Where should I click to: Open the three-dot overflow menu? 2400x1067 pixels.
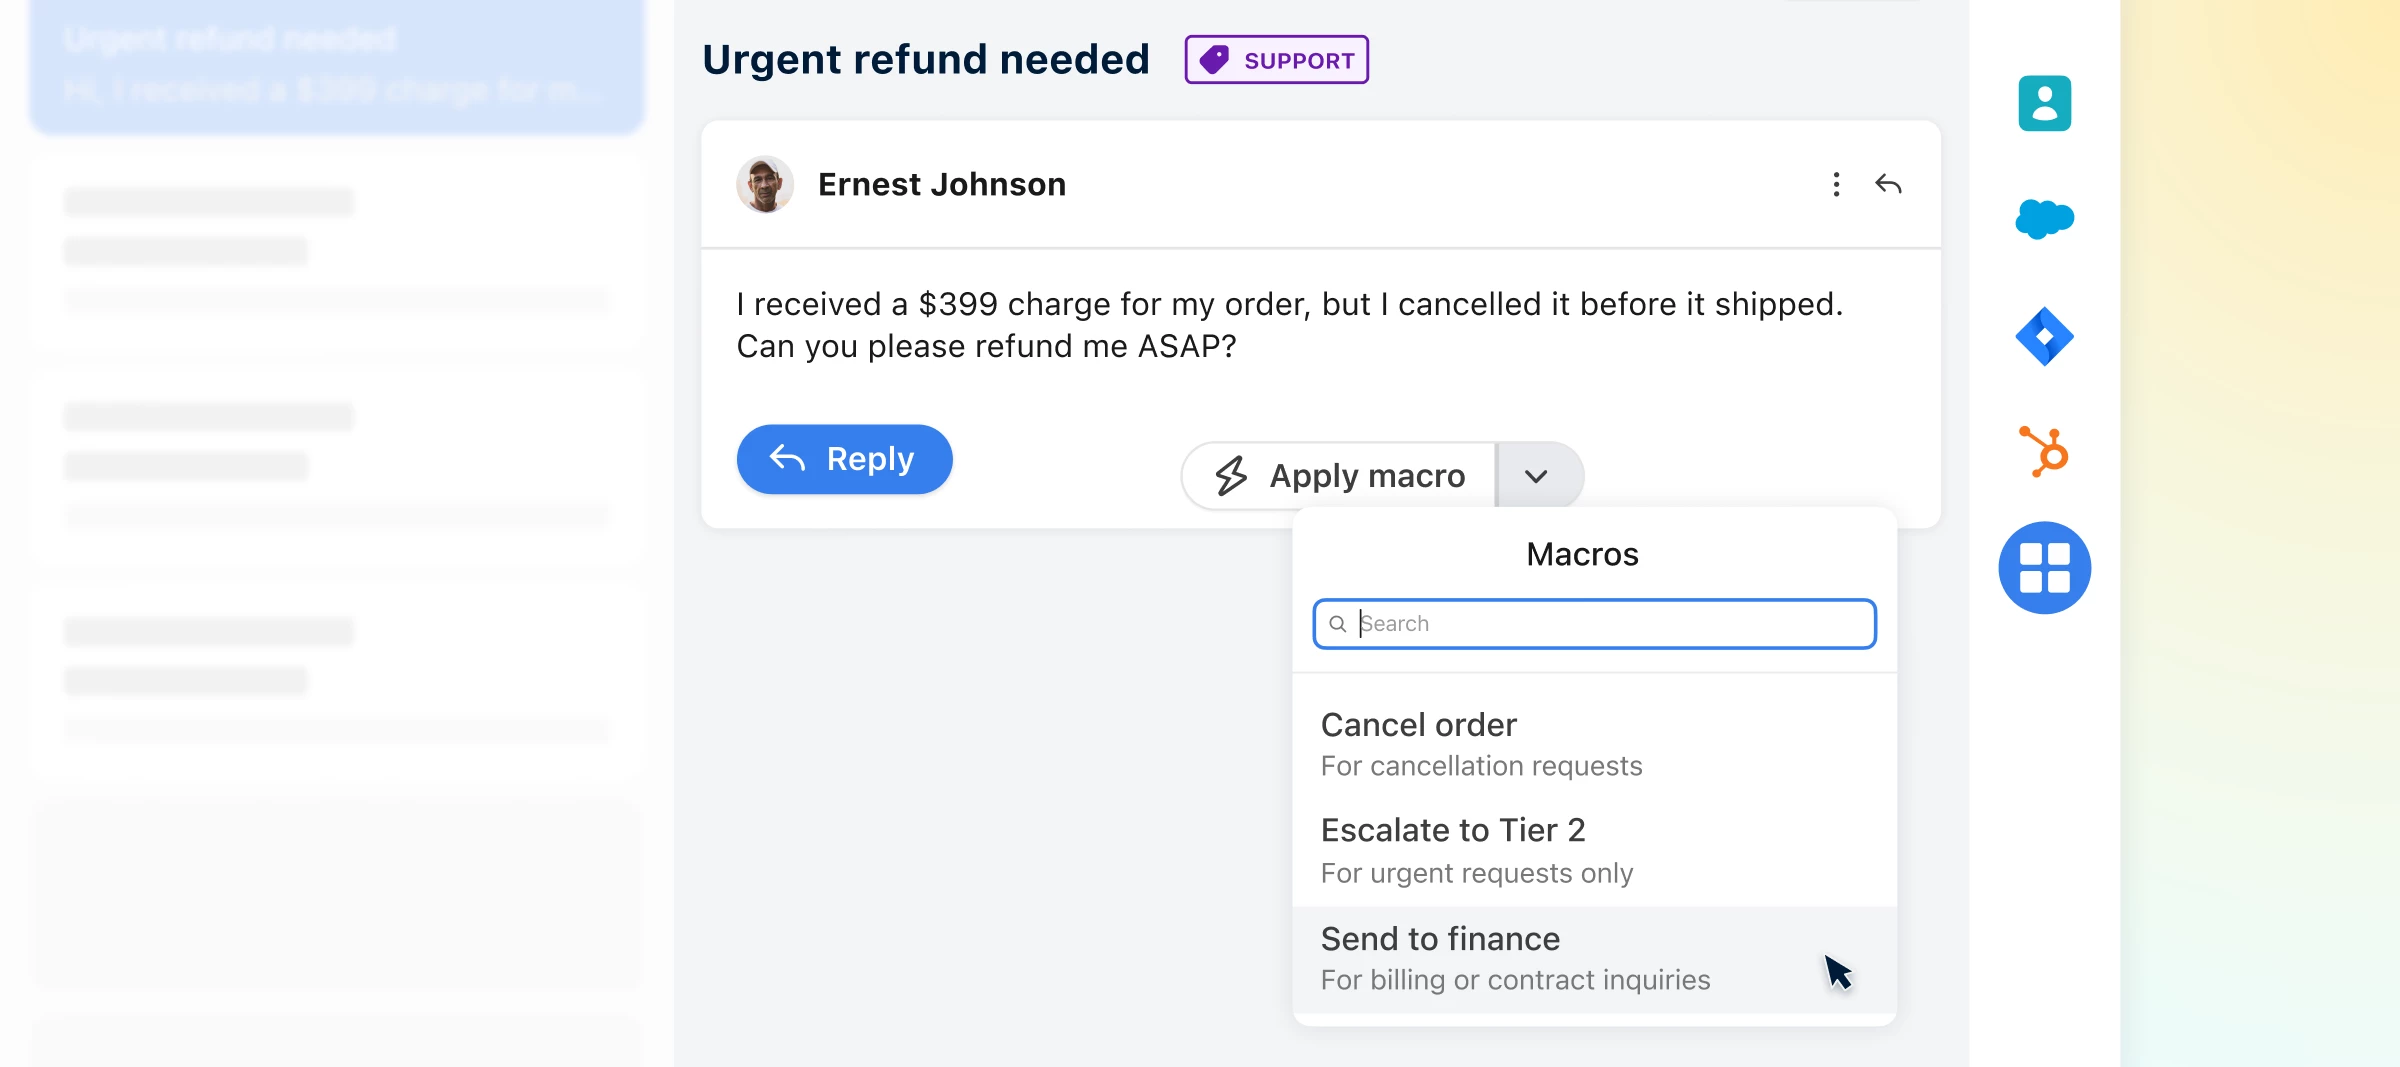click(x=1836, y=184)
